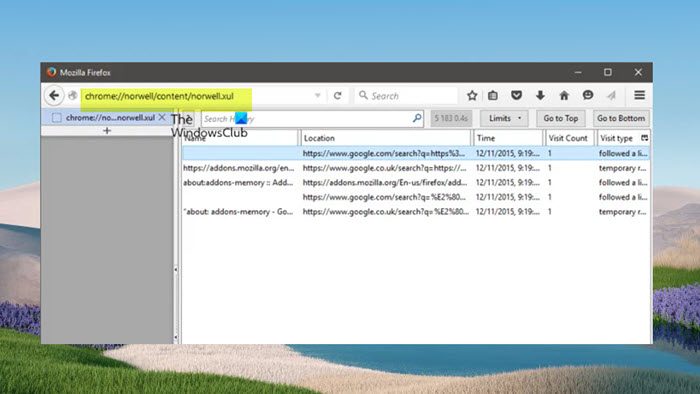Reload the page with the refresh icon
The width and height of the screenshot is (700, 394).
pos(338,95)
